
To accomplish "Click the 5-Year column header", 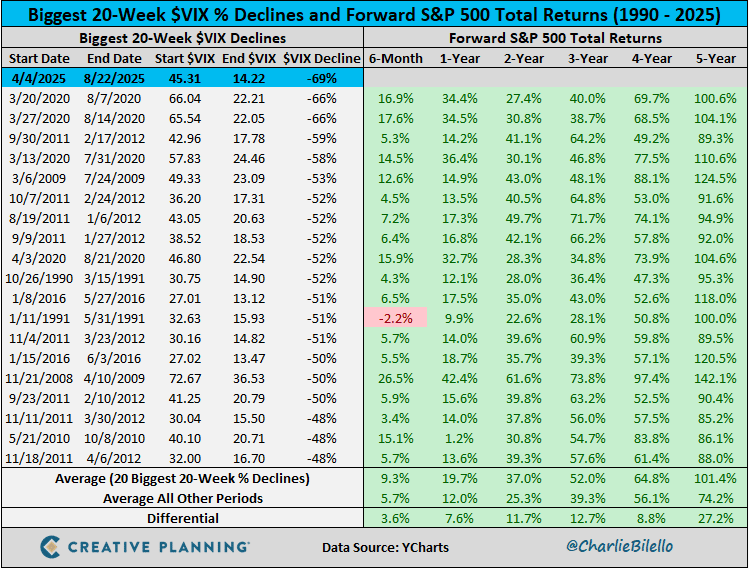I will point(716,58).
